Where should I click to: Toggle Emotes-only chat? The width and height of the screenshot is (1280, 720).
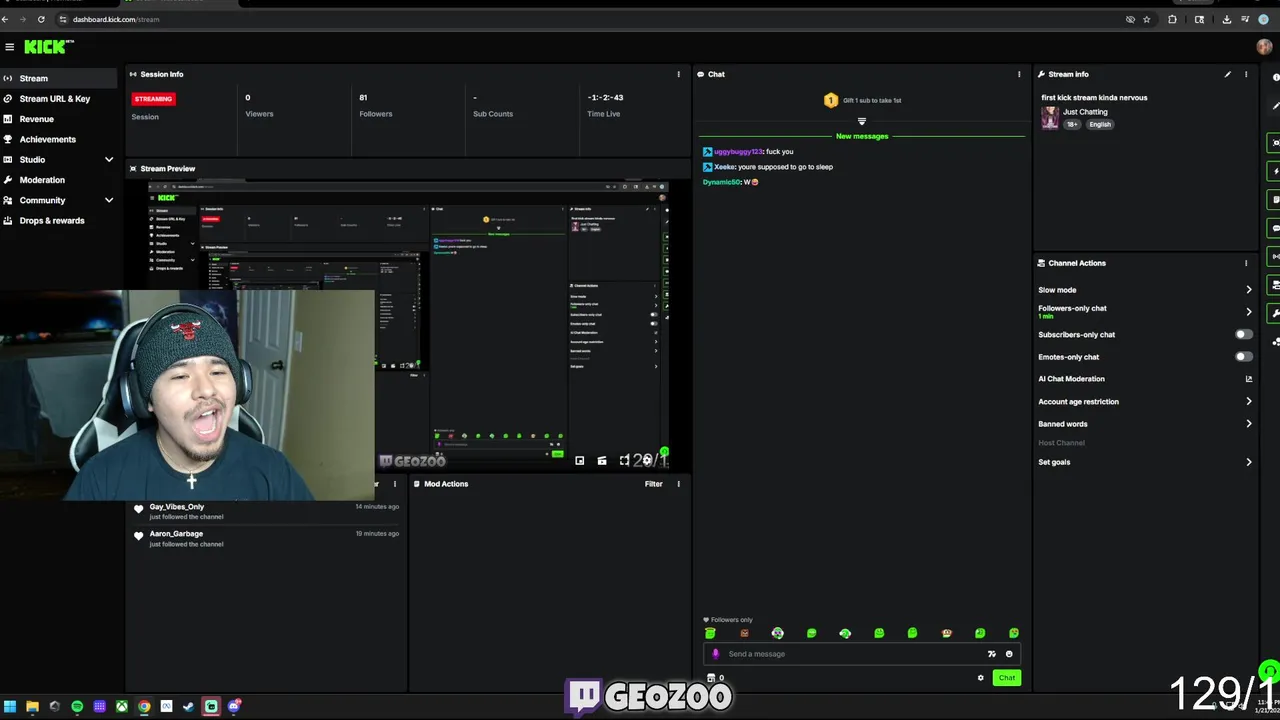point(1243,357)
